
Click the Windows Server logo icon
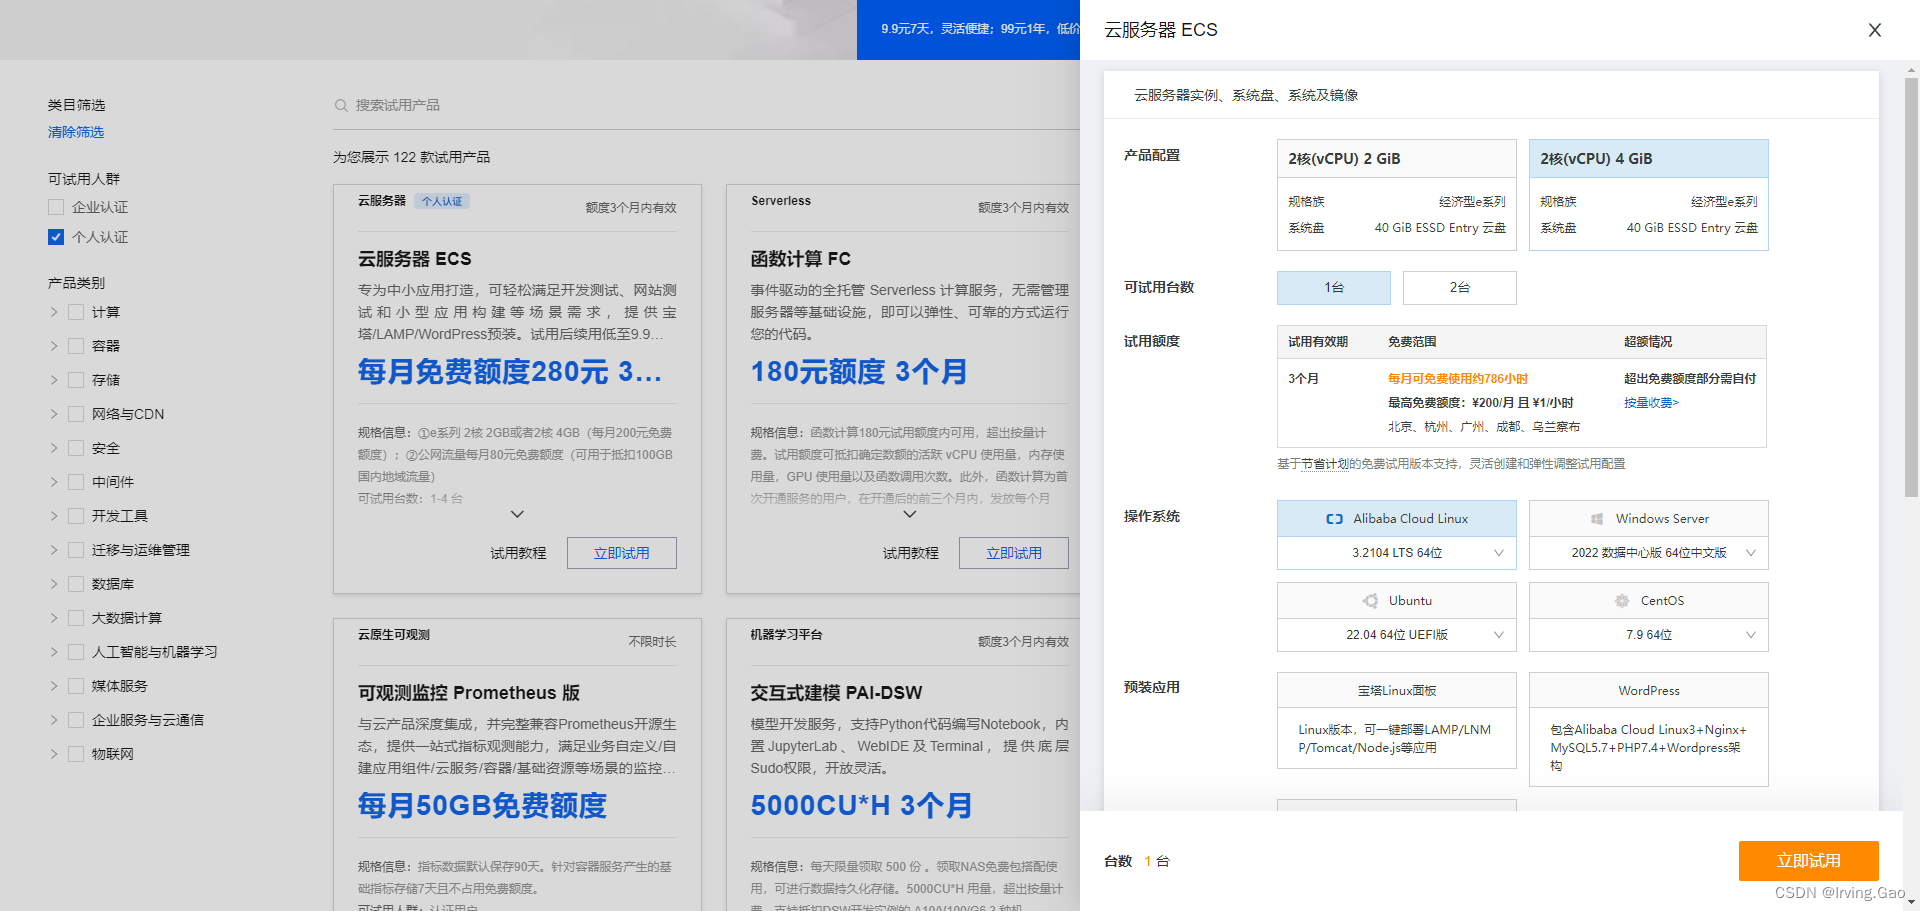[x=1597, y=519]
